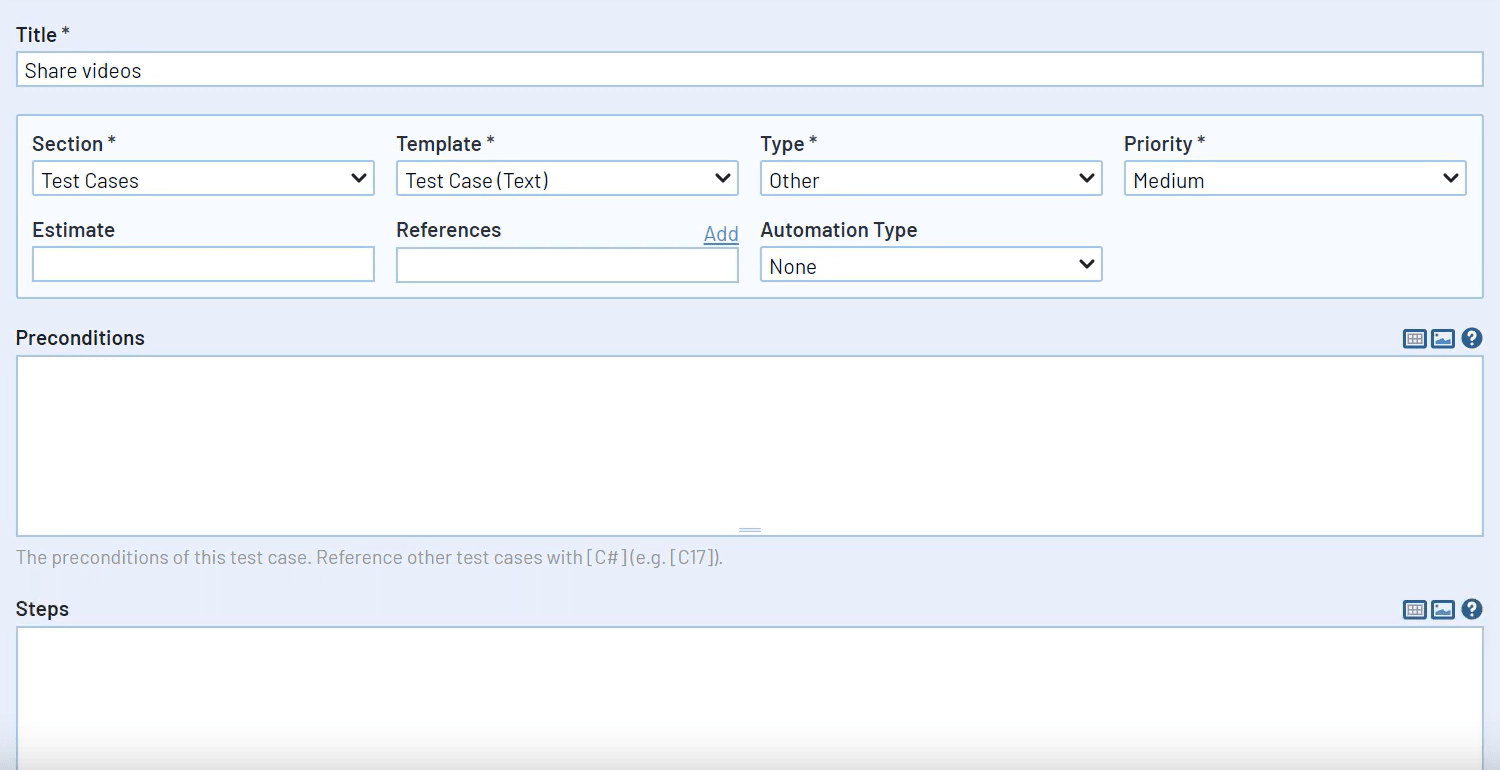Insert a table into the Steps field

(1414, 609)
